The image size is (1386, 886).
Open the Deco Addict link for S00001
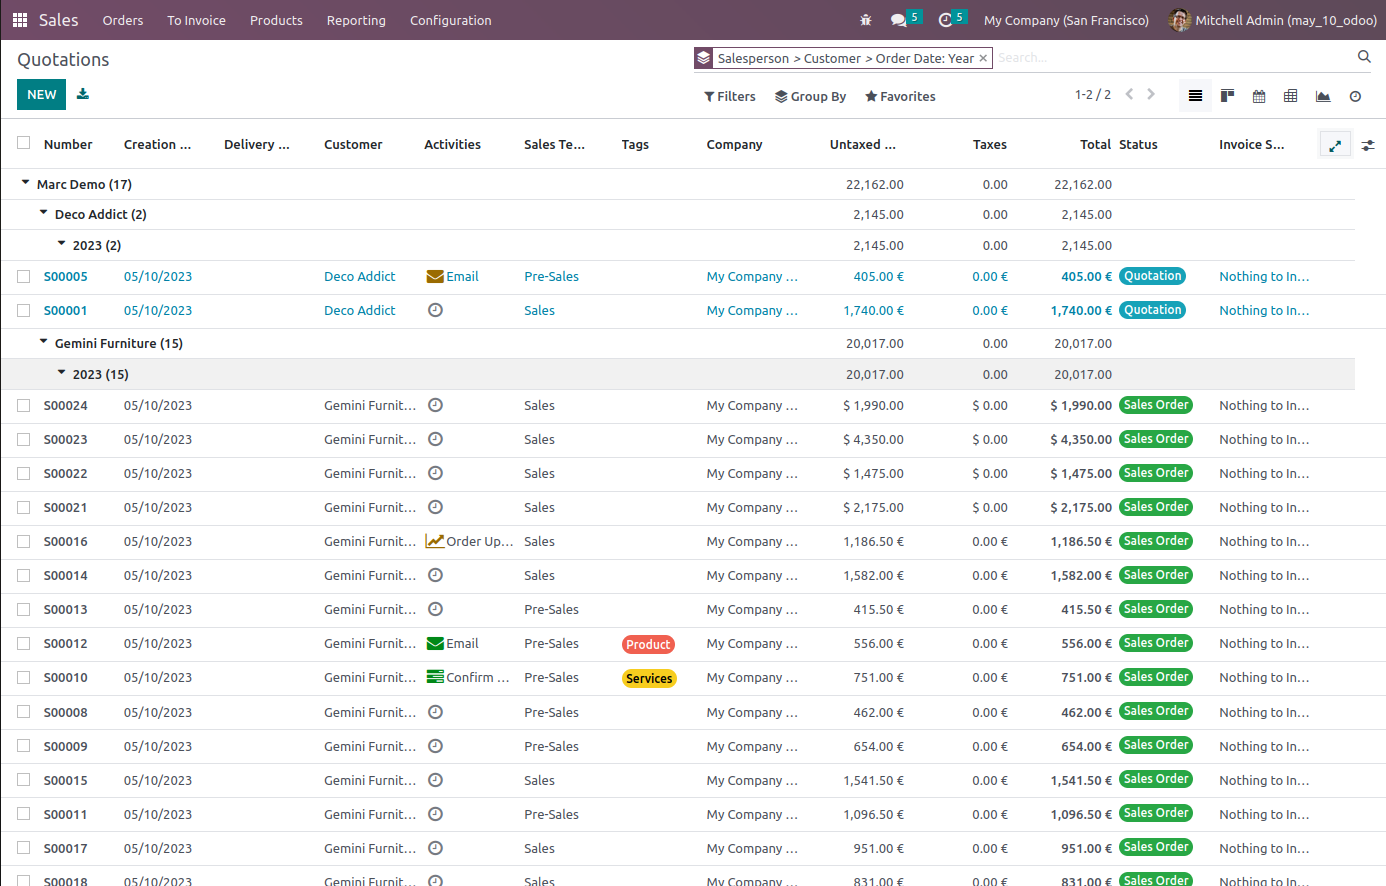(360, 311)
